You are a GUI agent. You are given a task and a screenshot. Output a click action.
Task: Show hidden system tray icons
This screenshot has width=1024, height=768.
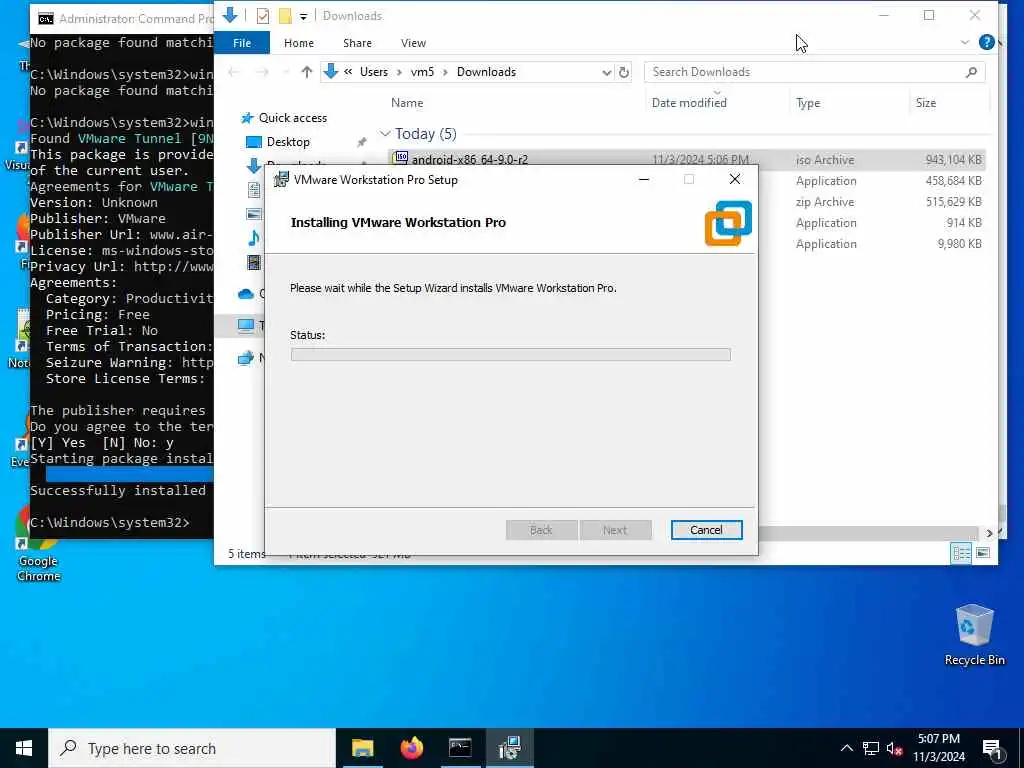(x=846, y=748)
